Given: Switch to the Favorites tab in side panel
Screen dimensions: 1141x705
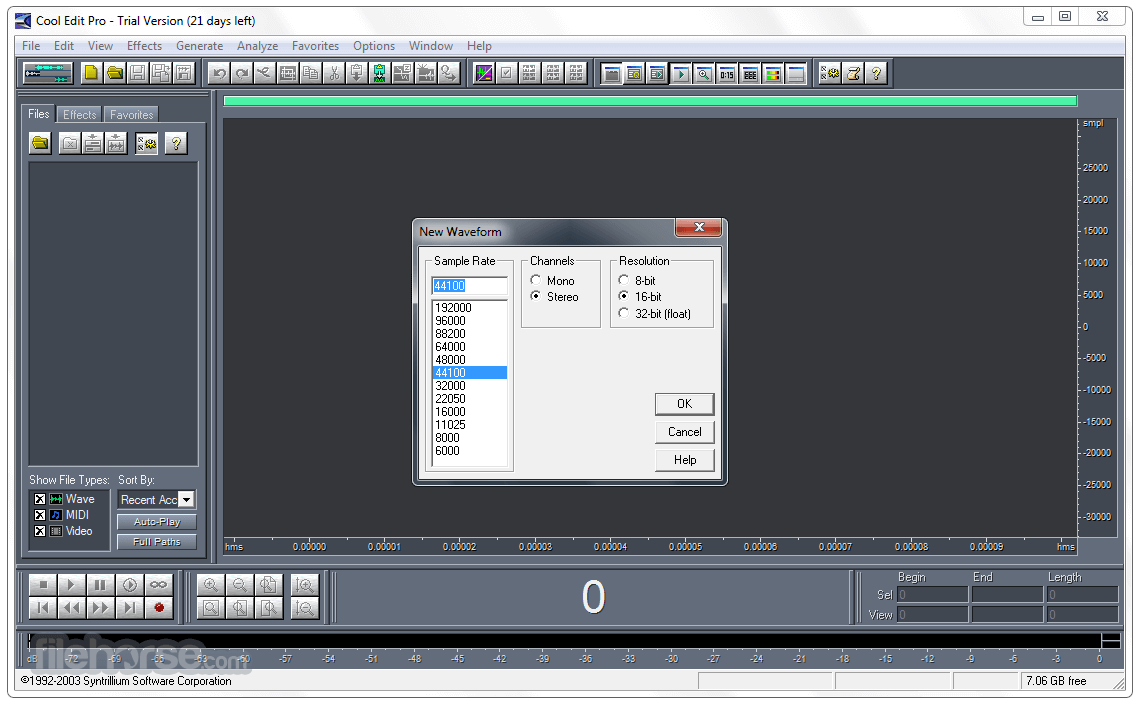Looking at the screenshot, I should coord(132,115).
